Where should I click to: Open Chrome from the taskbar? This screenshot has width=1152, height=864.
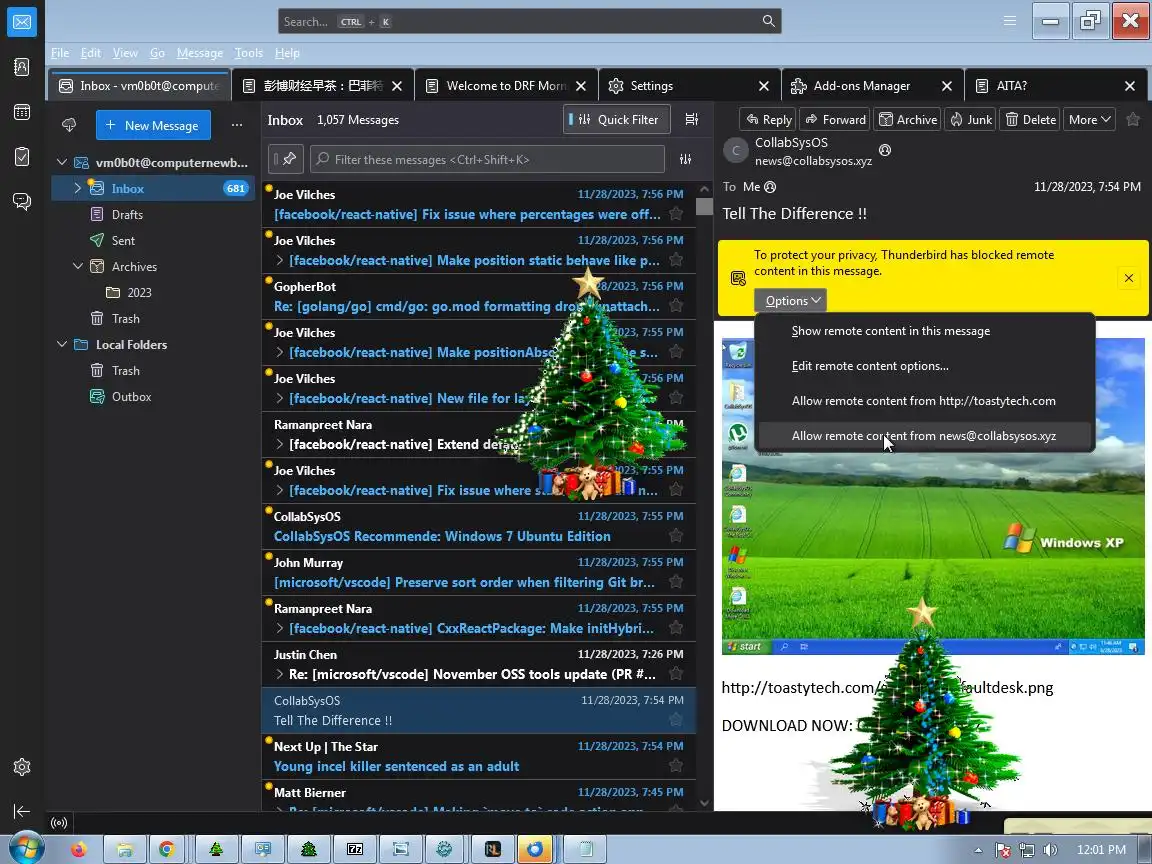(168, 849)
